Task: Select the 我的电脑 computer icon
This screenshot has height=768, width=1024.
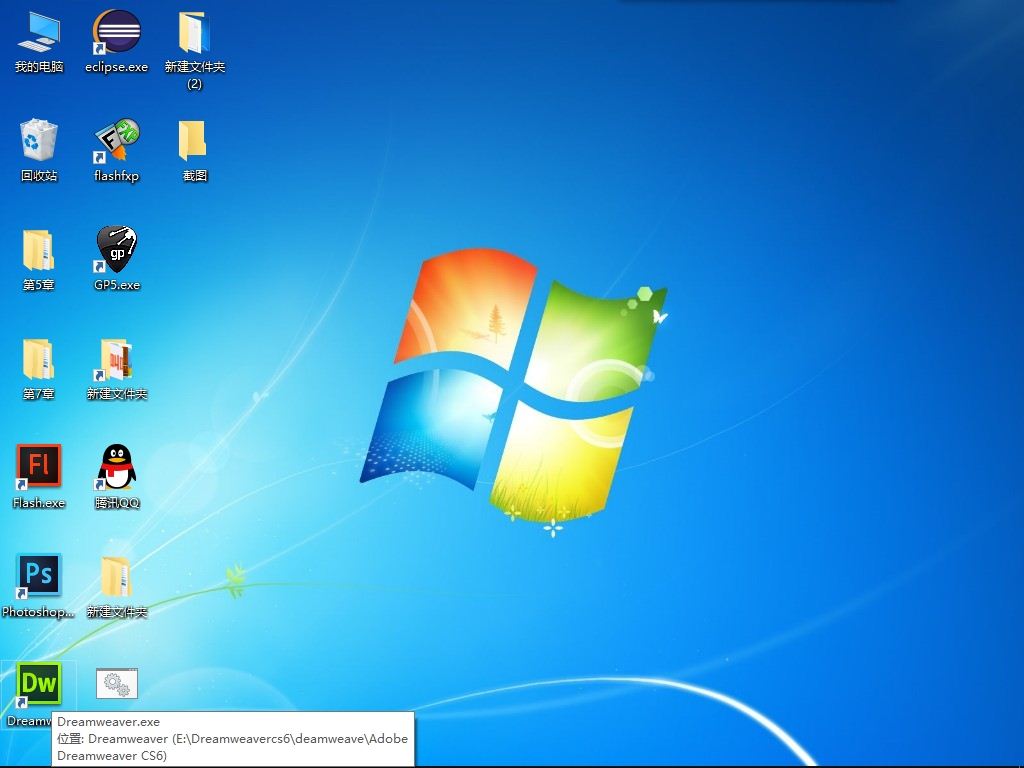Action: tap(39, 33)
